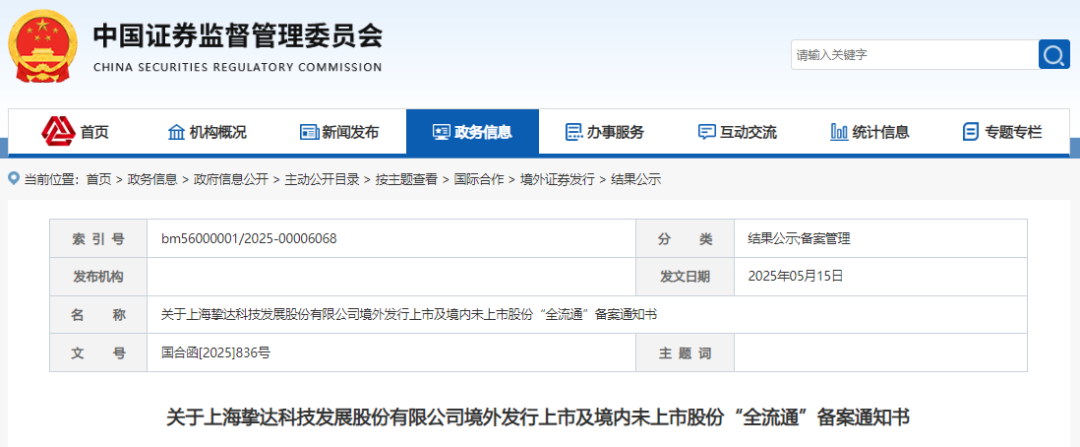
Task: Go to 境外证券发行 in the breadcrumb
Action: coord(557,180)
